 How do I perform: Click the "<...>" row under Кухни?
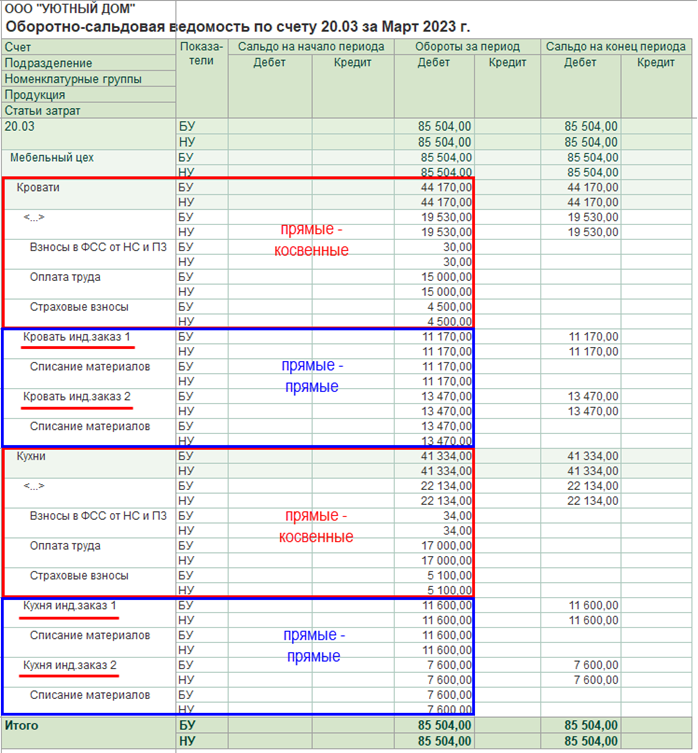pyautogui.click(x=34, y=486)
